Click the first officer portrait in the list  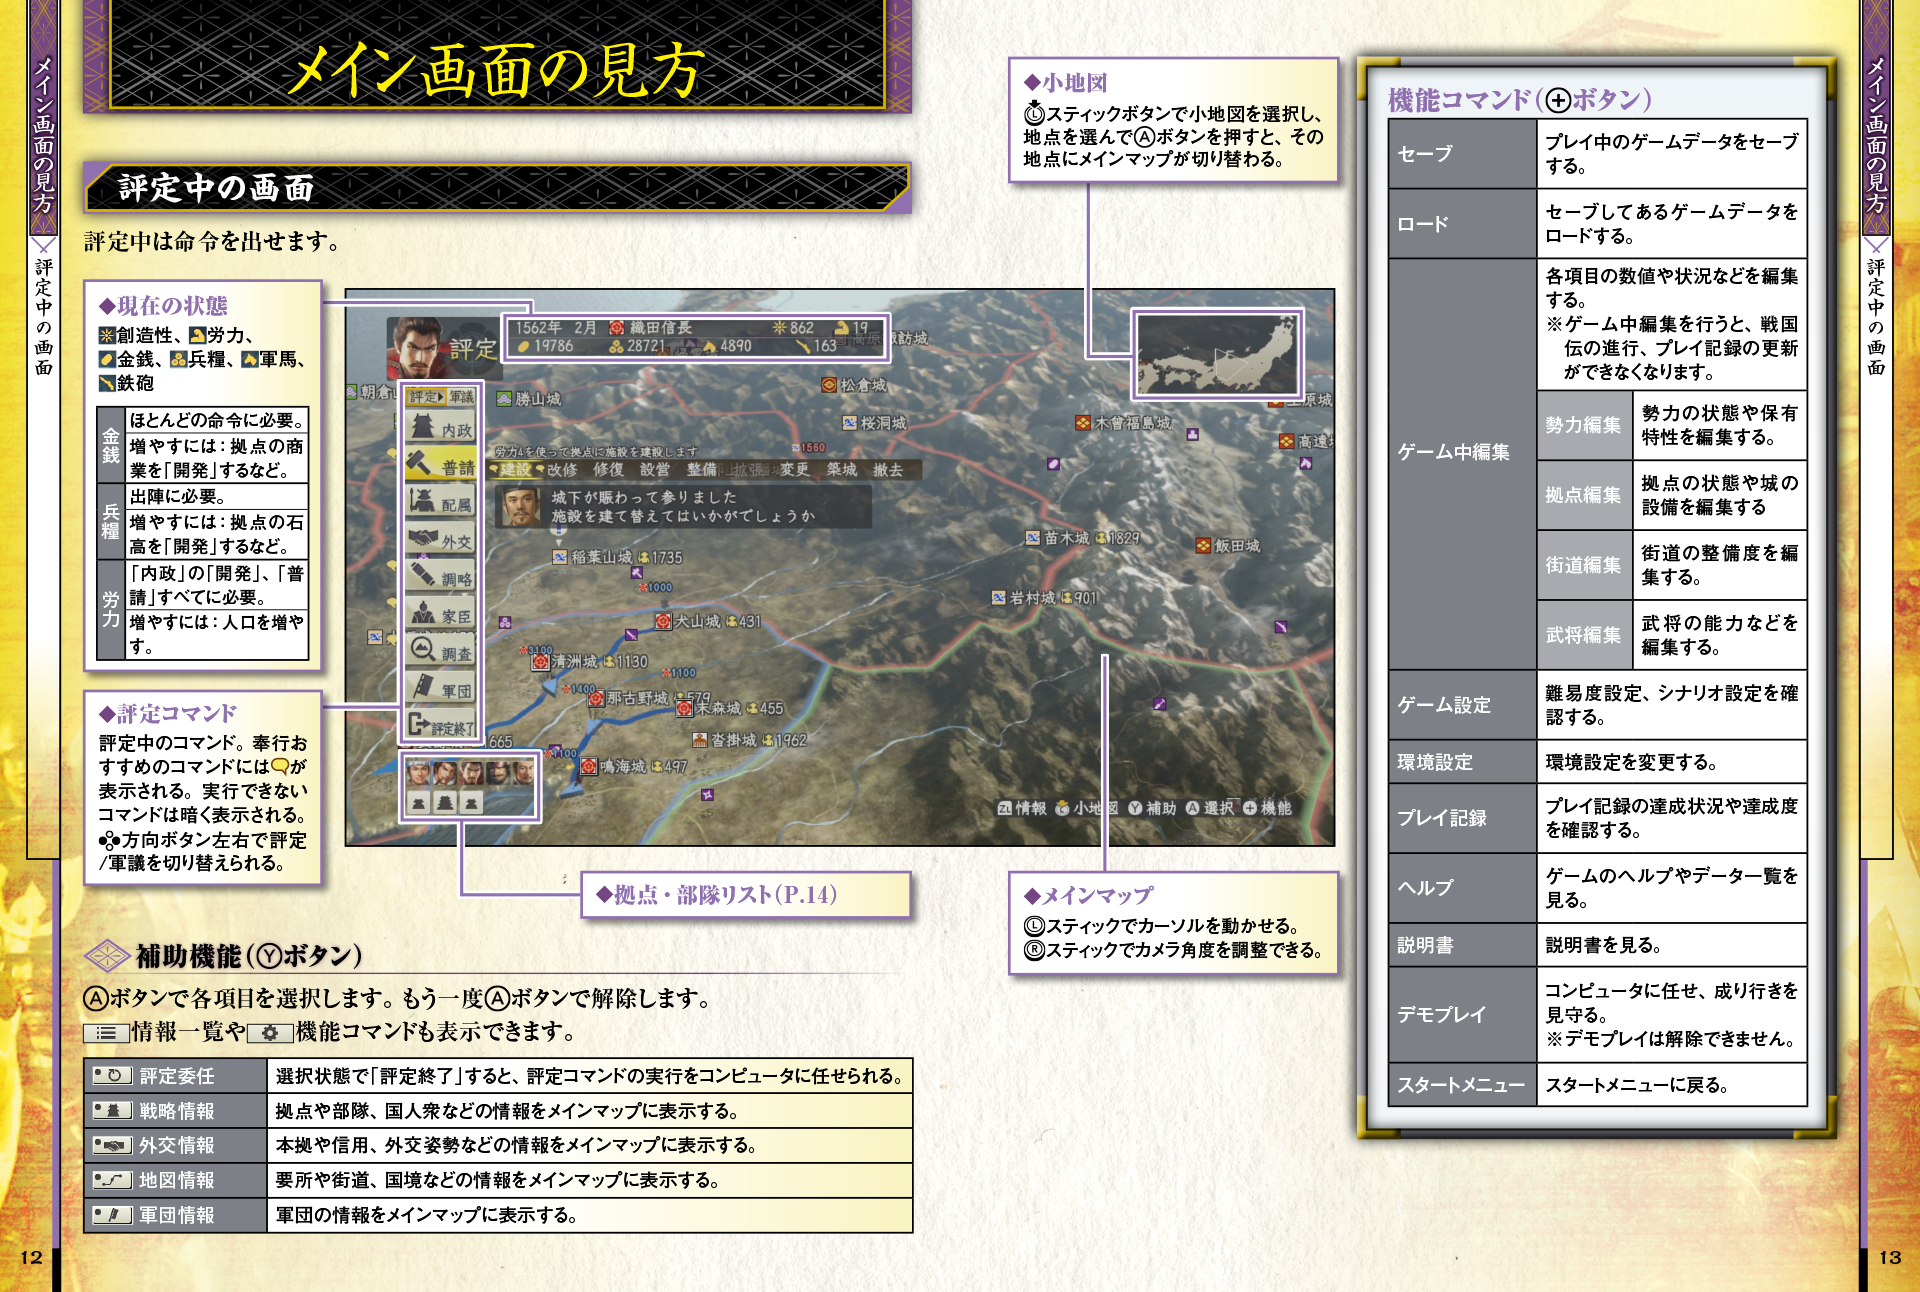[x=420, y=772]
